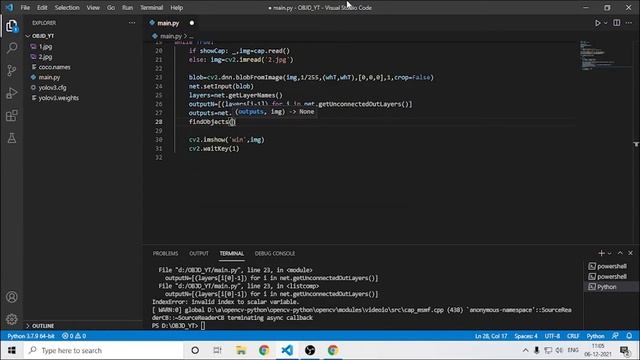Open the File menu
Screen dimensions: 640x360
(25, 8)
